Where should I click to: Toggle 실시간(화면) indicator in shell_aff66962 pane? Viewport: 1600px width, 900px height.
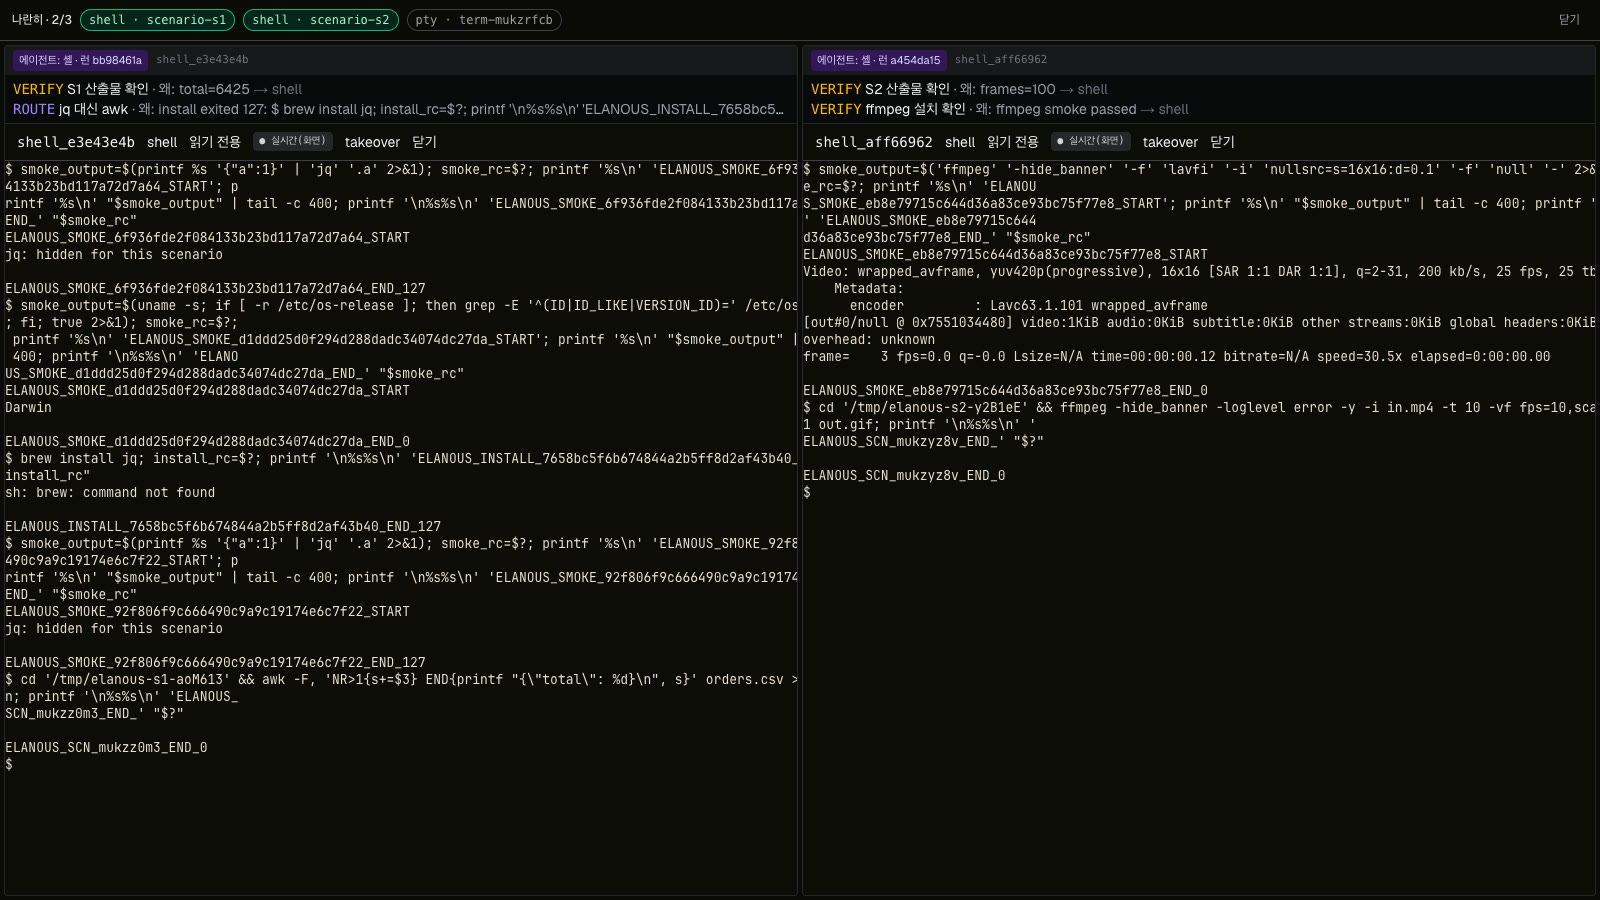click(1090, 141)
